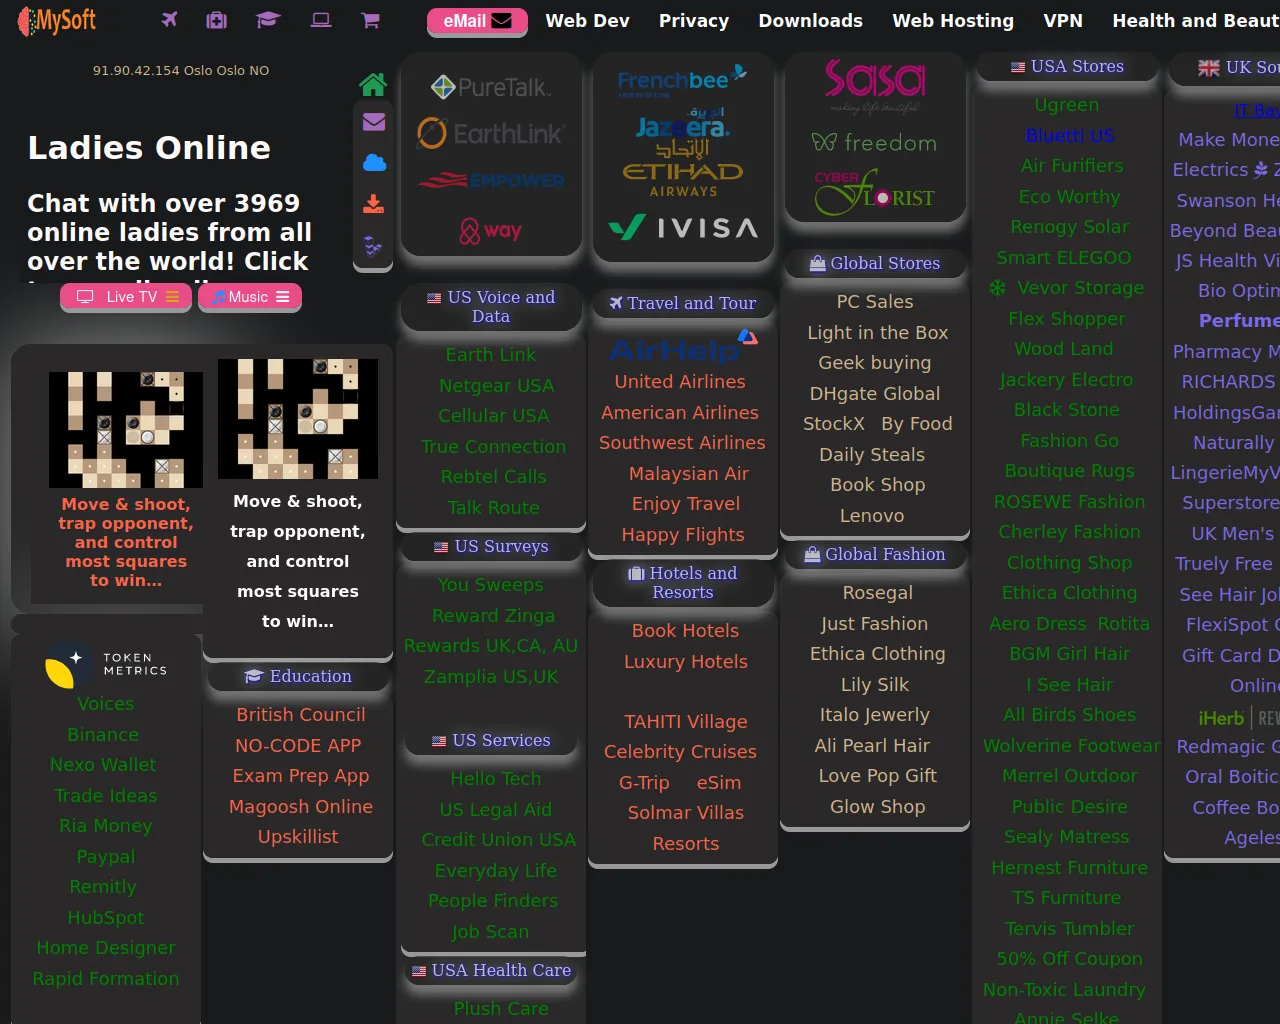The width and height of the screenshot is (1280, 1024).
Task: Expand the Music dropdown menu
Action: 250,297
